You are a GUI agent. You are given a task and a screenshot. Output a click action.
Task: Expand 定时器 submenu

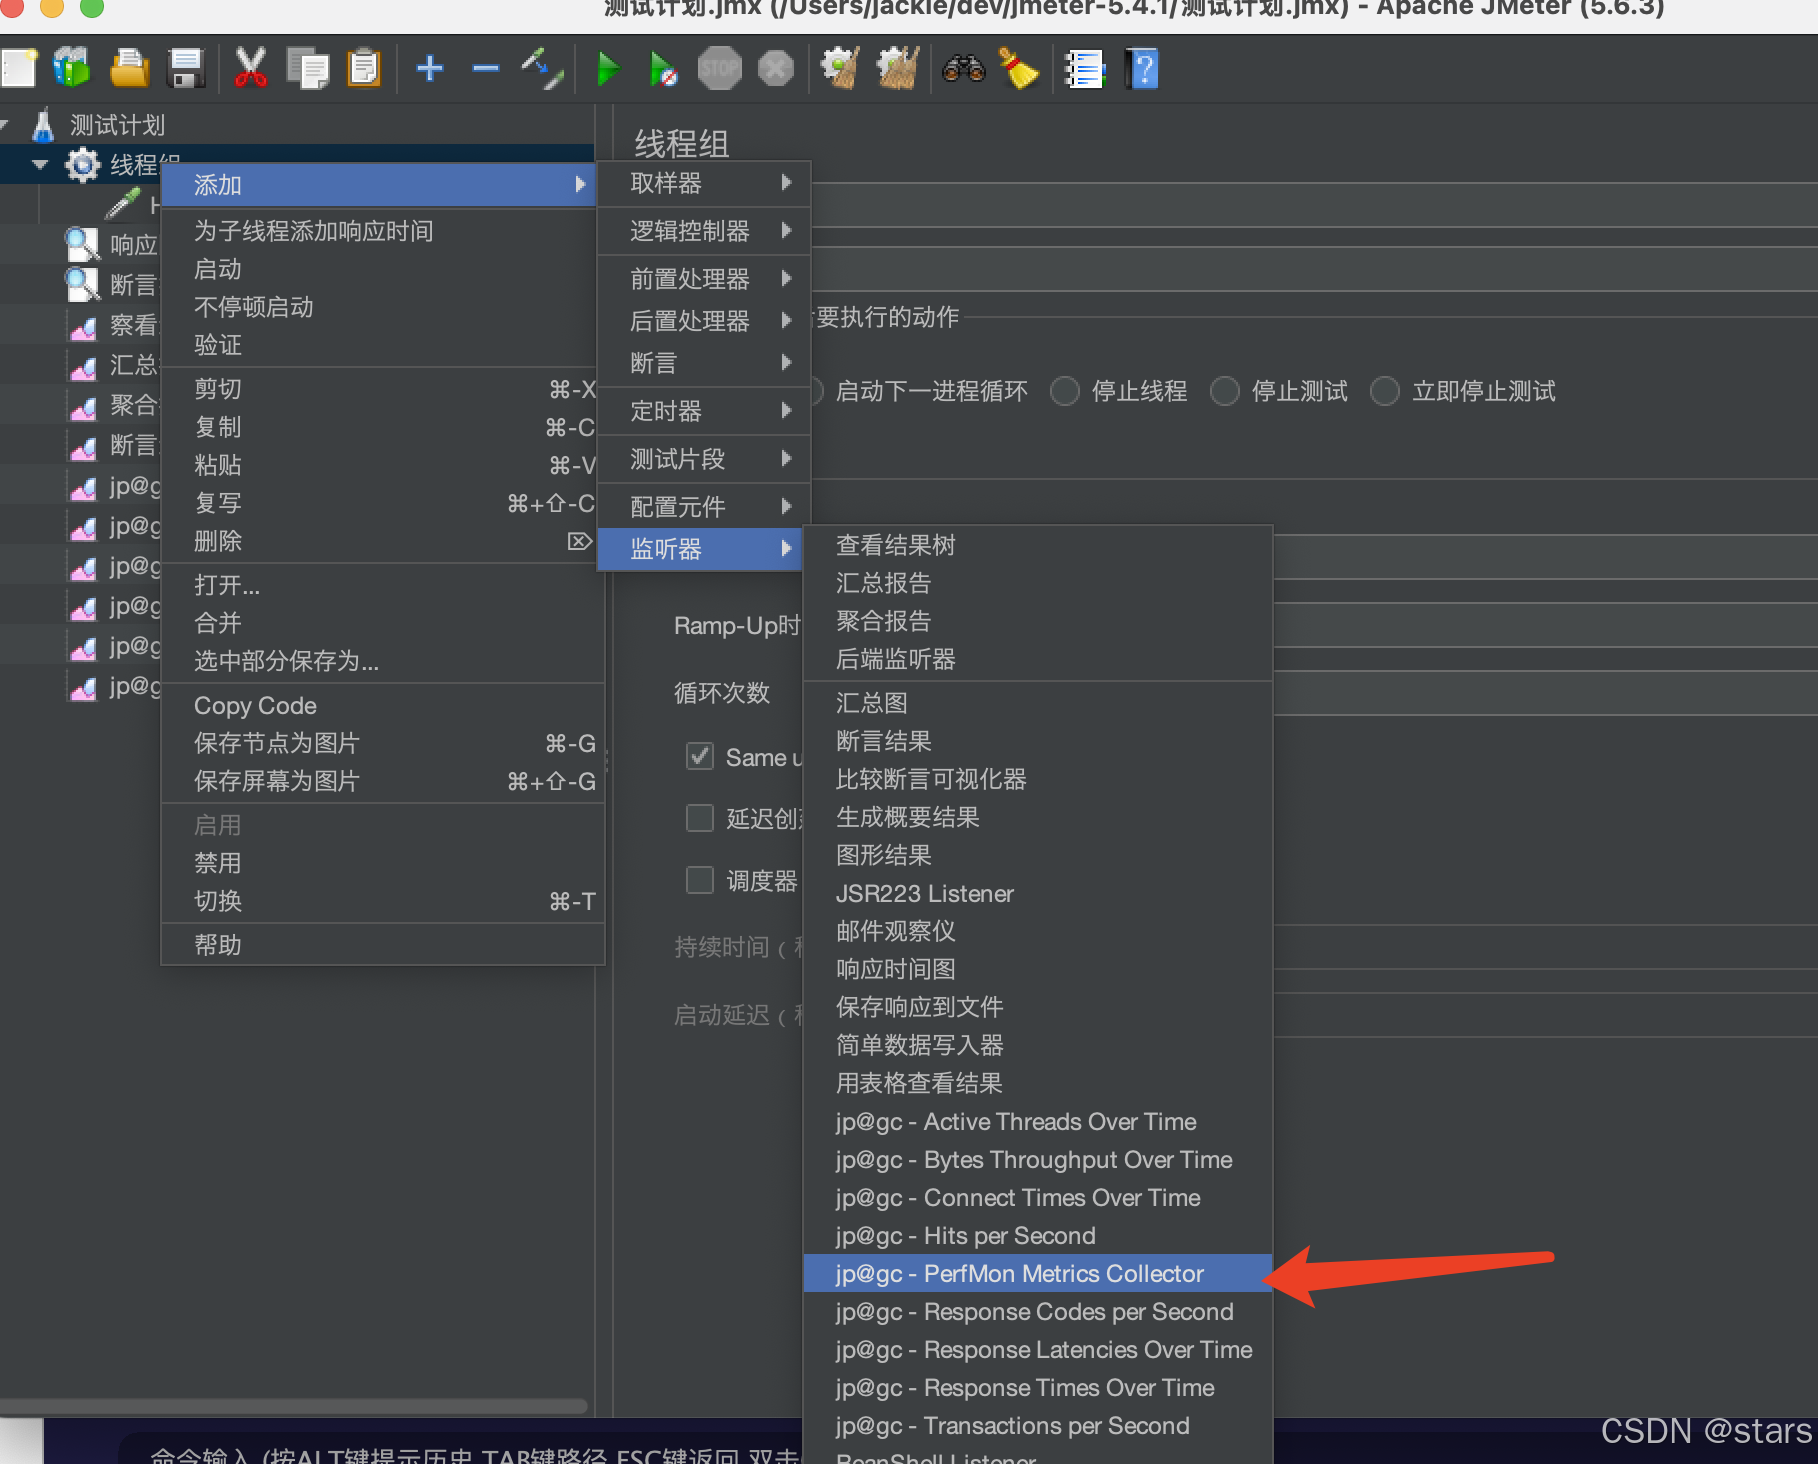pyautogui.click(x=704, y=410)
